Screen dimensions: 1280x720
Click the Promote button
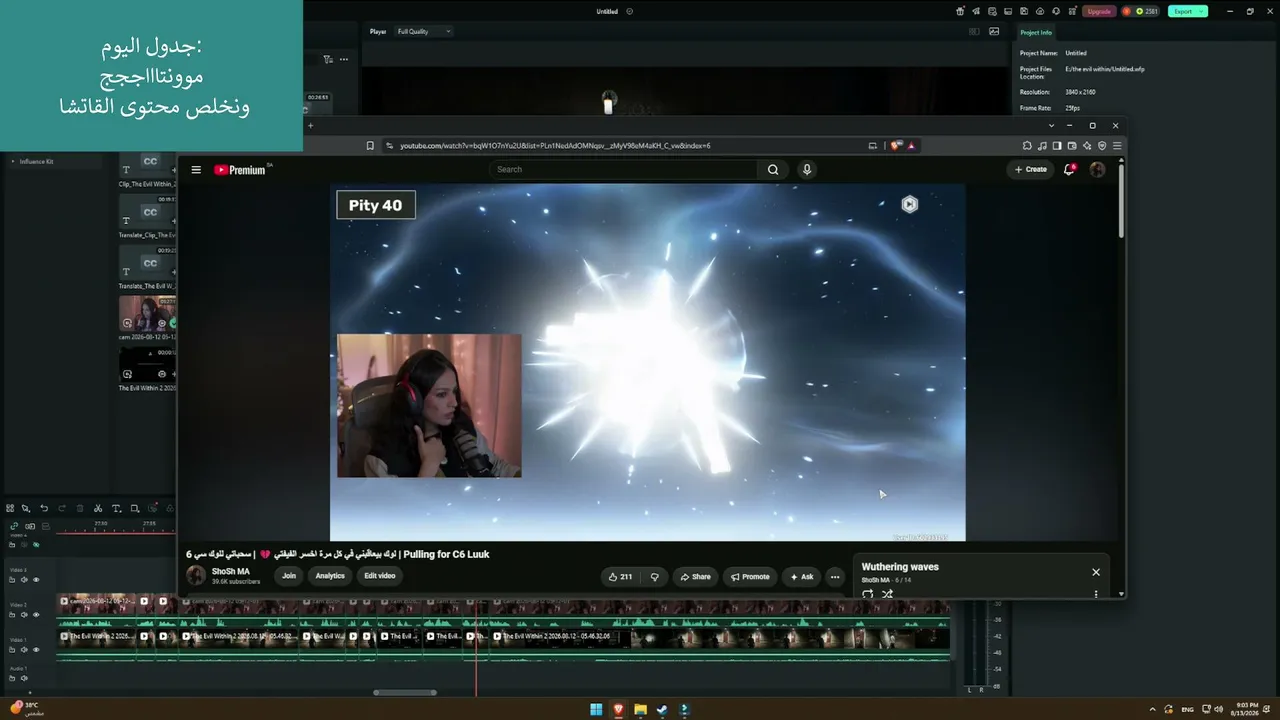coord(750,577)
